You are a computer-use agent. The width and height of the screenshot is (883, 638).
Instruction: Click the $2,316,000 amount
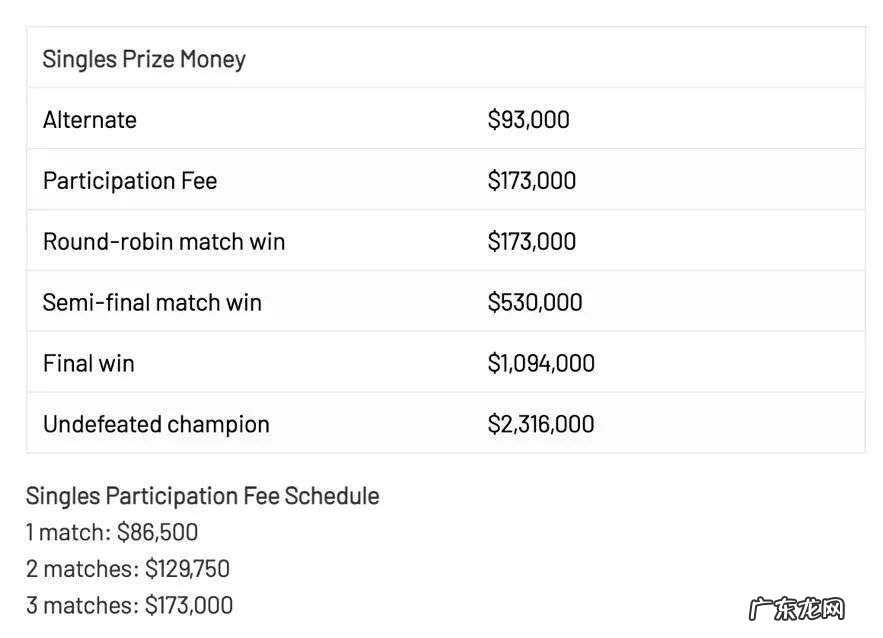[x=541, y=424]
